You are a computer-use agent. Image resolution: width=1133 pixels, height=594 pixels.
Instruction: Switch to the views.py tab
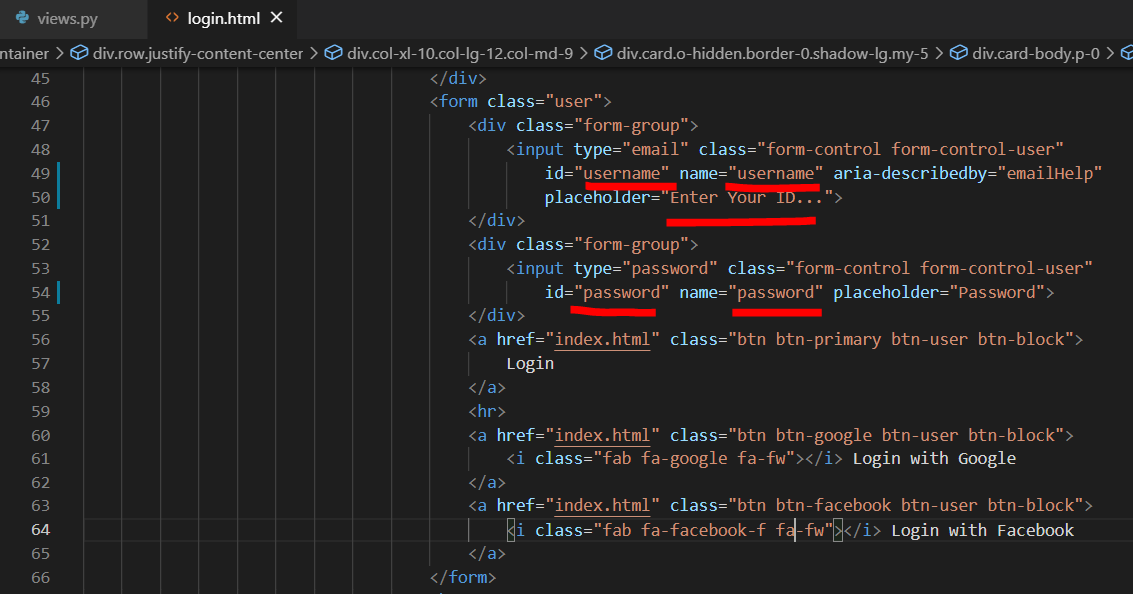click(66, 19)
